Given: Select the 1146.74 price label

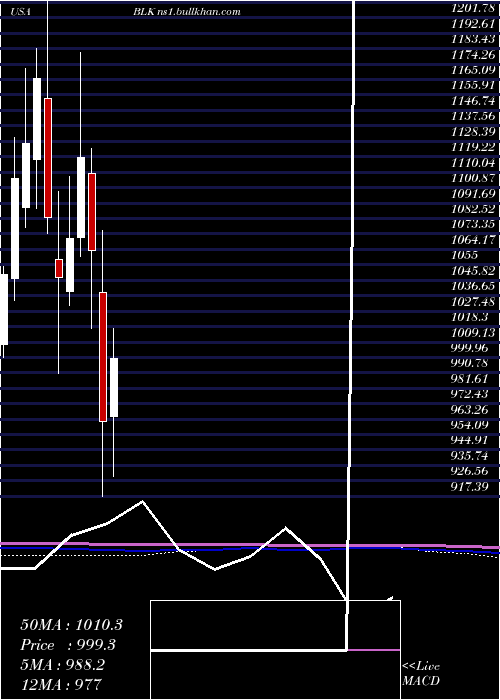Looking at the screenshot, I should pos(473,100).
